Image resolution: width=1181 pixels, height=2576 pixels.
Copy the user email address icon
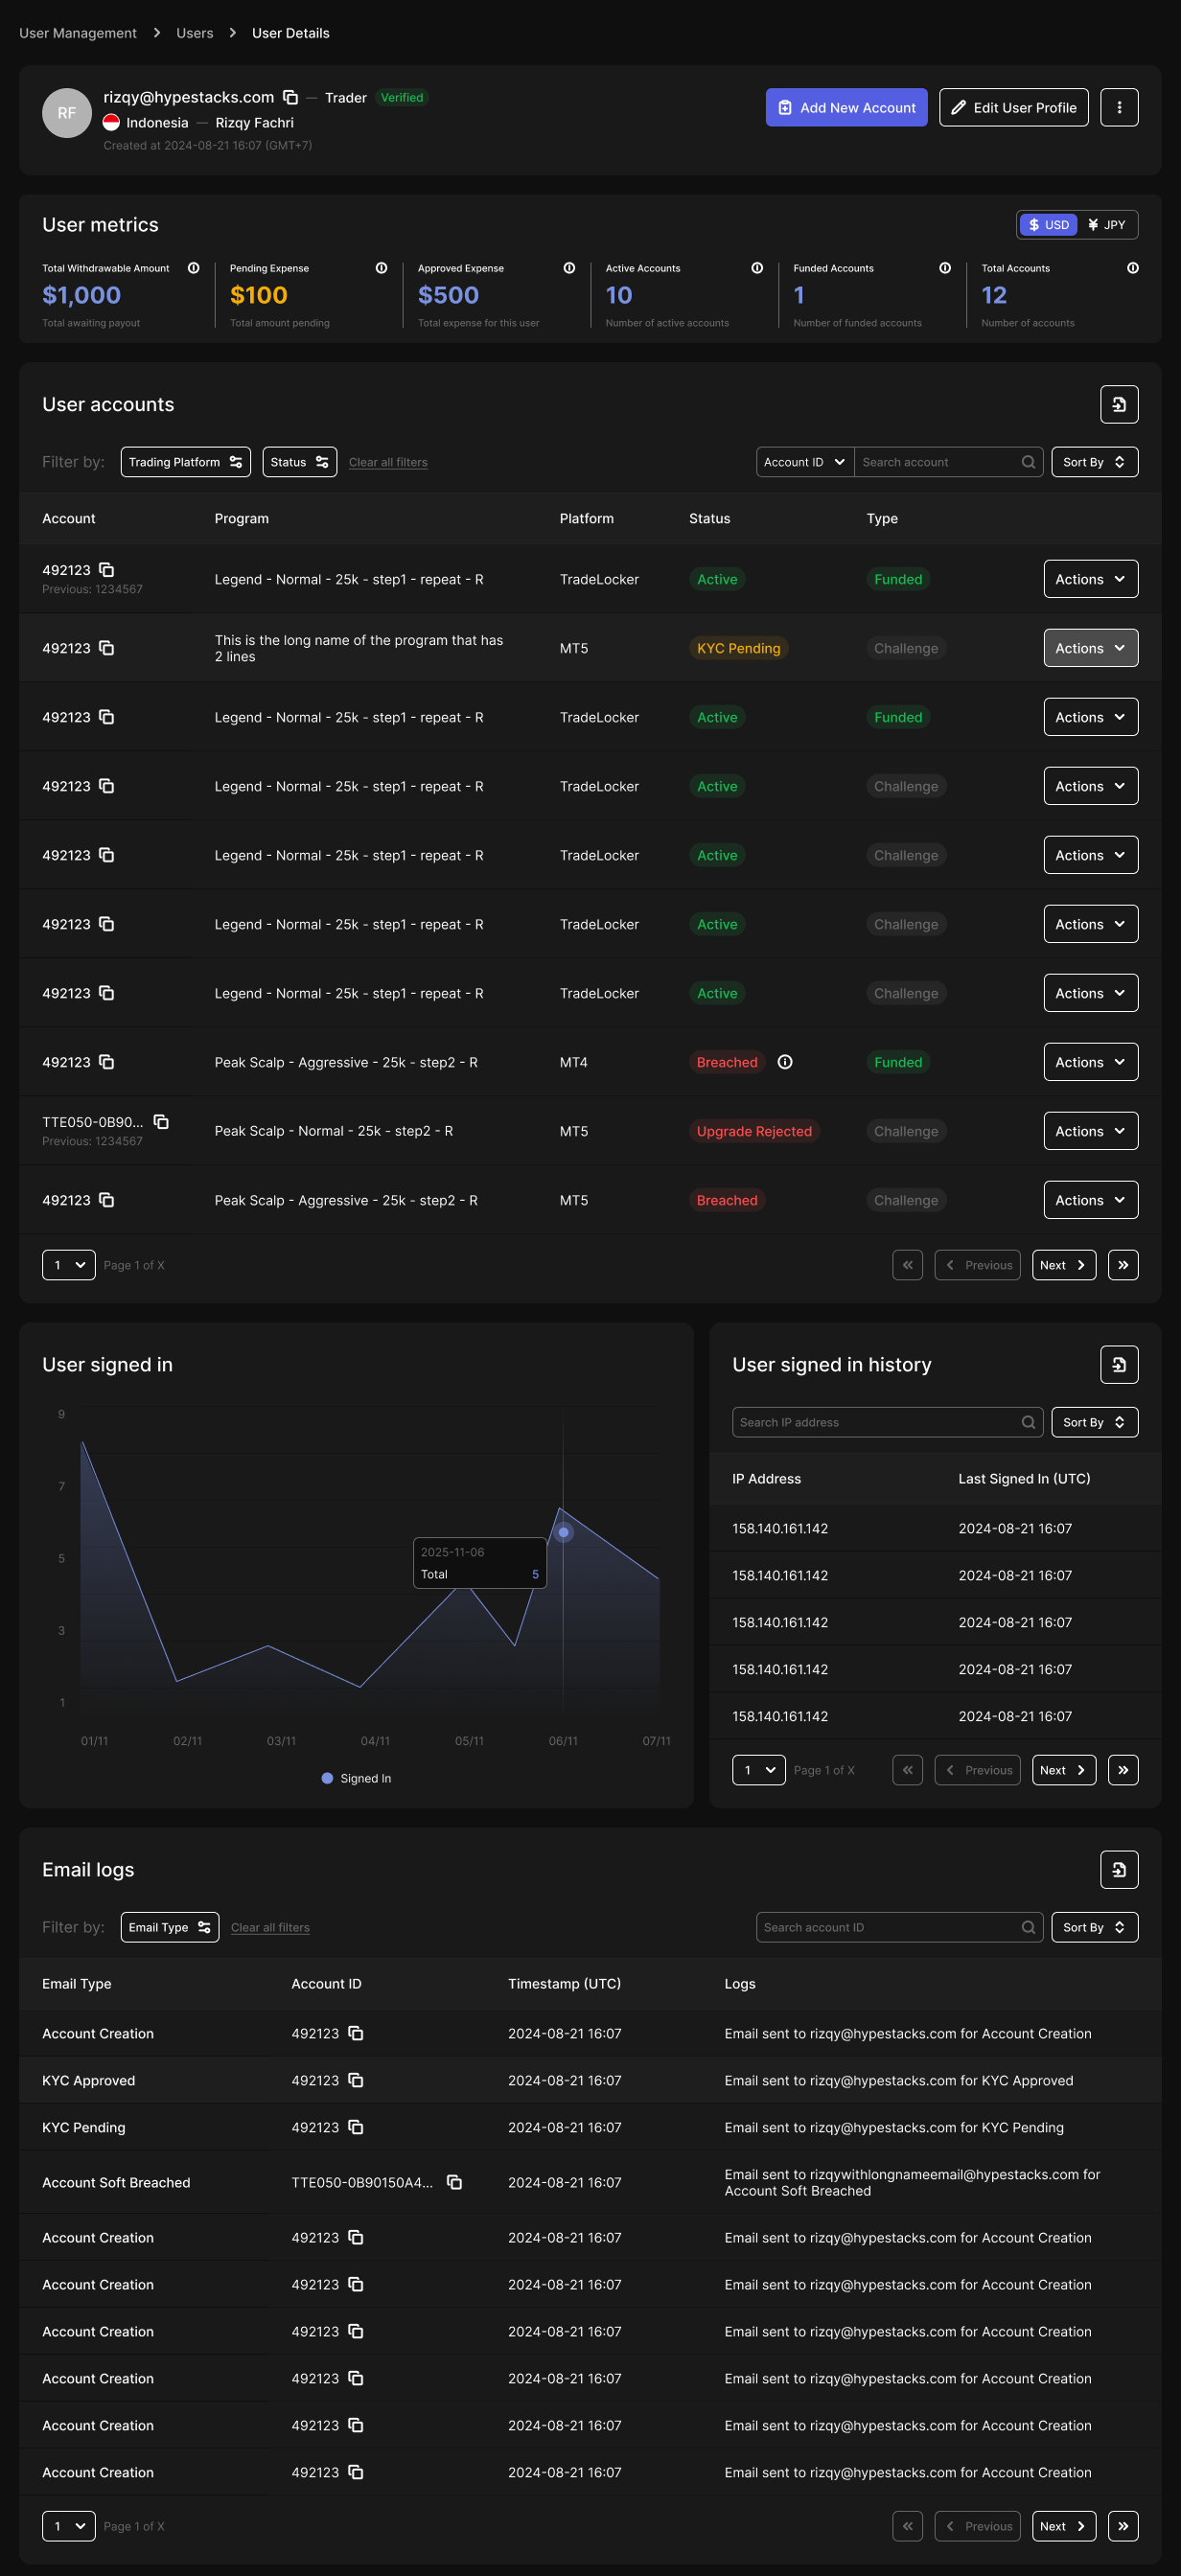tap(290, 97)
